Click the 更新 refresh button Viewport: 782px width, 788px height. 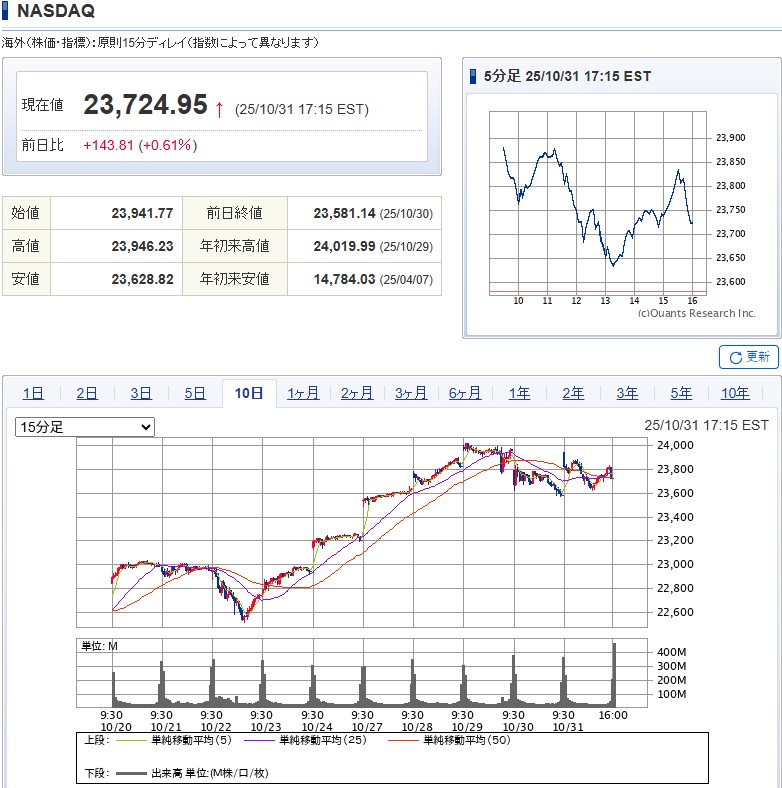(x=748, y=357)
